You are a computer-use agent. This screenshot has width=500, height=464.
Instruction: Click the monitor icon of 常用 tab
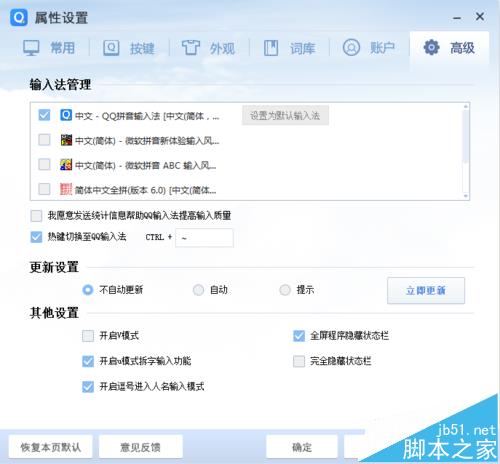[x=31, y=48]
